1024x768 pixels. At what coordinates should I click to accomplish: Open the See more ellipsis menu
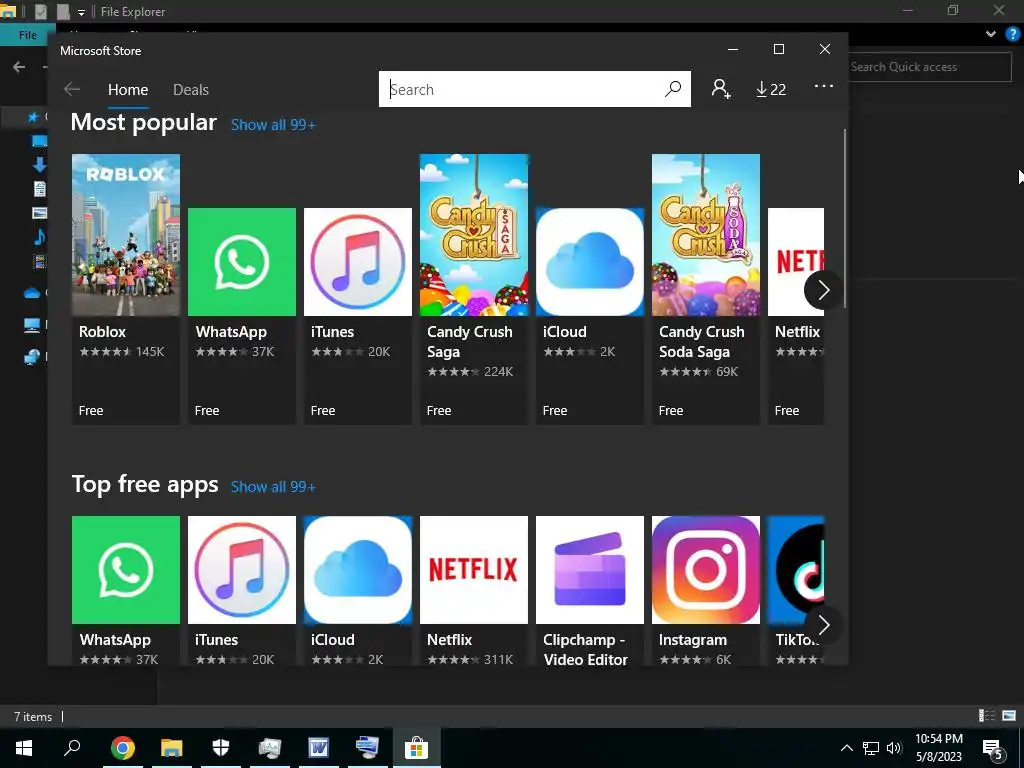click(824, 86)
